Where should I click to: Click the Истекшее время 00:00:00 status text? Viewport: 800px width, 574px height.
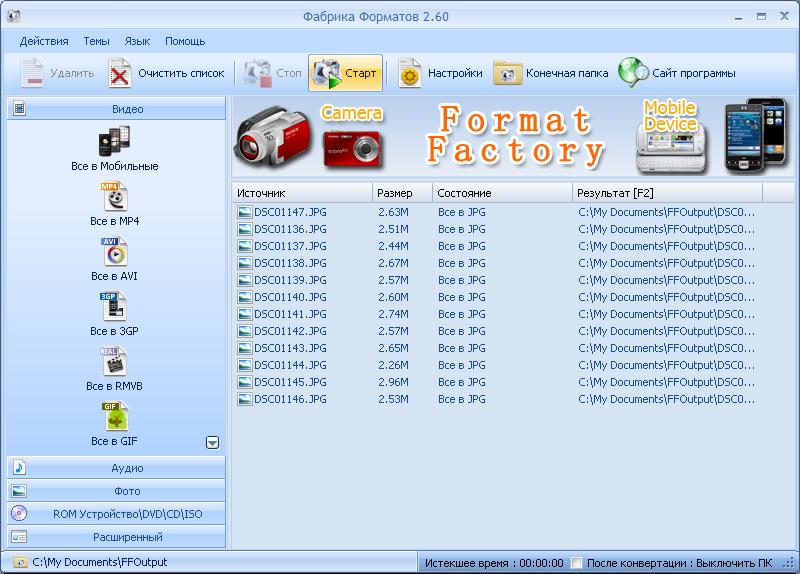pos(494,563)
